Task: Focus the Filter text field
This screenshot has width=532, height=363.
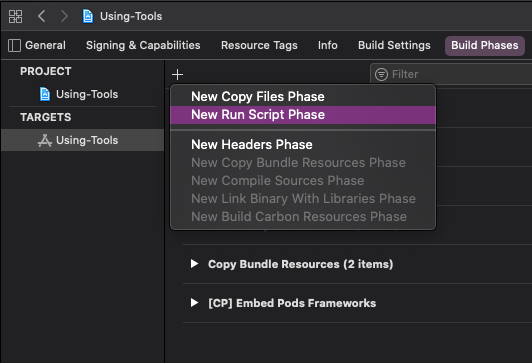Action: (451, 74)
